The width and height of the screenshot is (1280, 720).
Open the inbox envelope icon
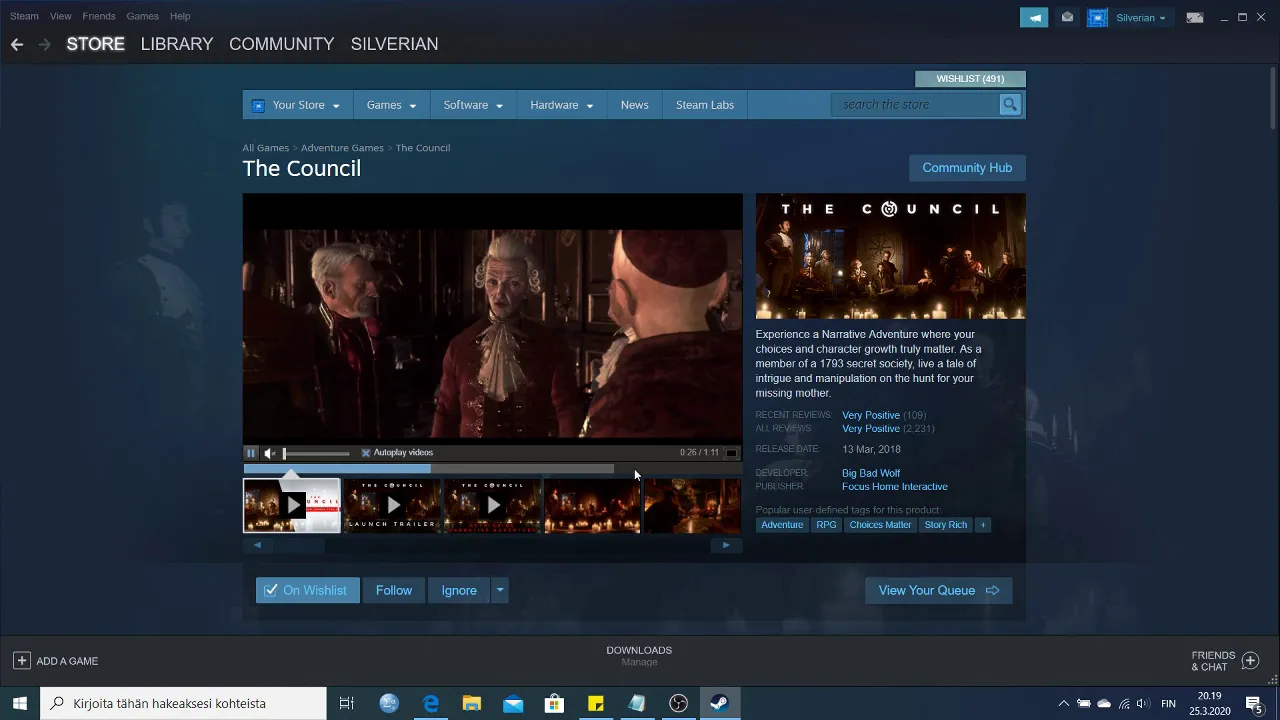pos(1067,17)
